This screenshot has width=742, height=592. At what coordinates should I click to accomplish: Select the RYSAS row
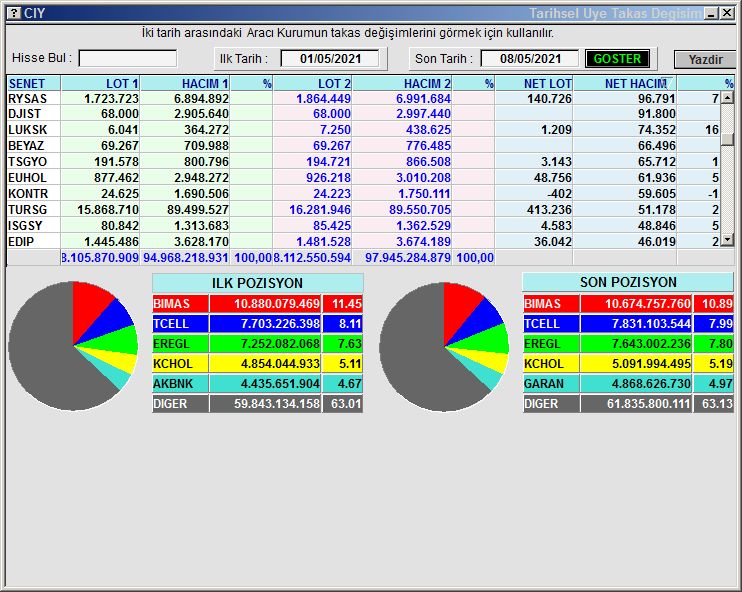click(x=364, y=98)
